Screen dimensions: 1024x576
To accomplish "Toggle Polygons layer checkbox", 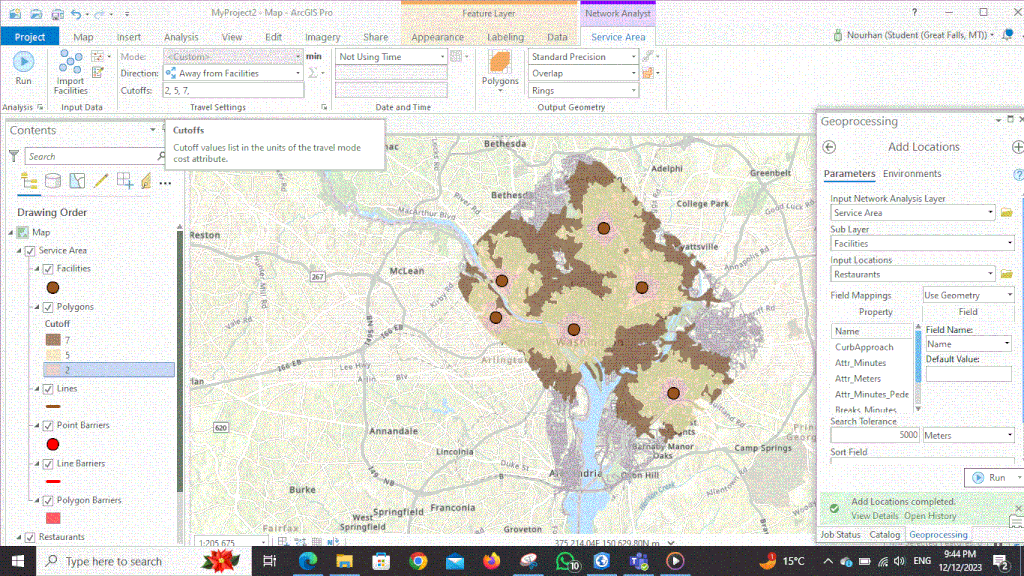I will (48, 307).
